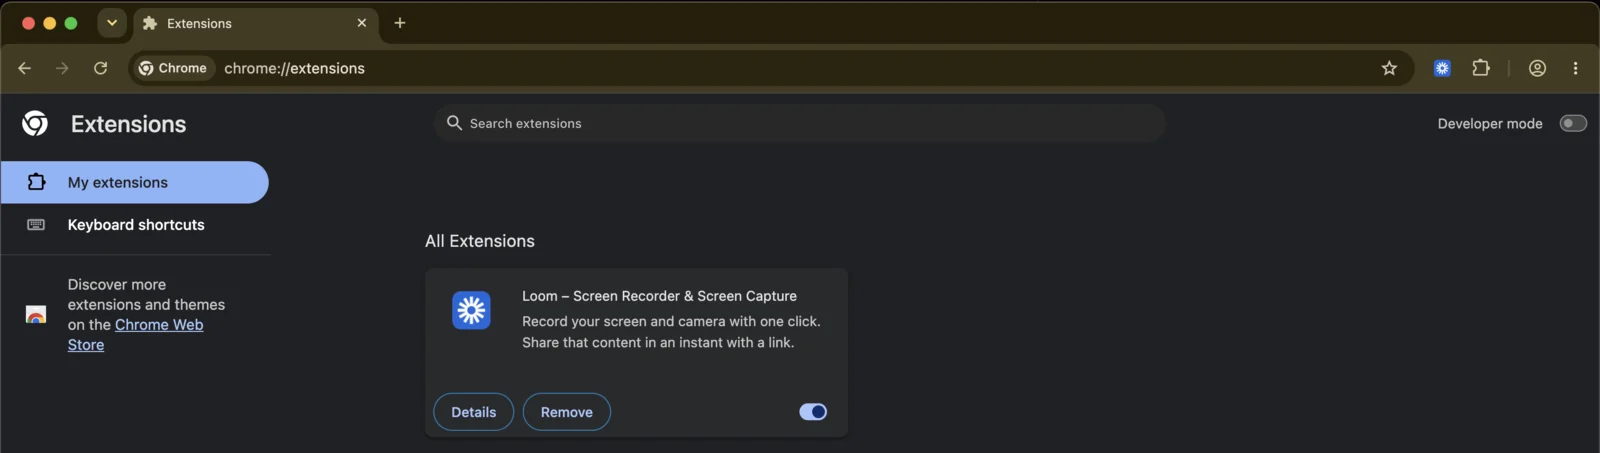
Task: Click the back navigation arrow
Action: (x=25, y=68)
